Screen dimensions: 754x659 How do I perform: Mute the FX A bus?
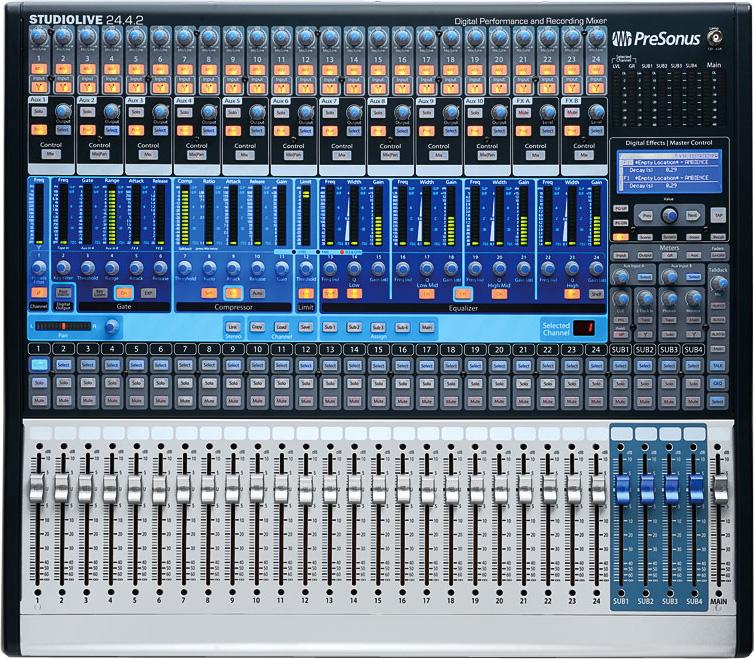coord(523,112)
